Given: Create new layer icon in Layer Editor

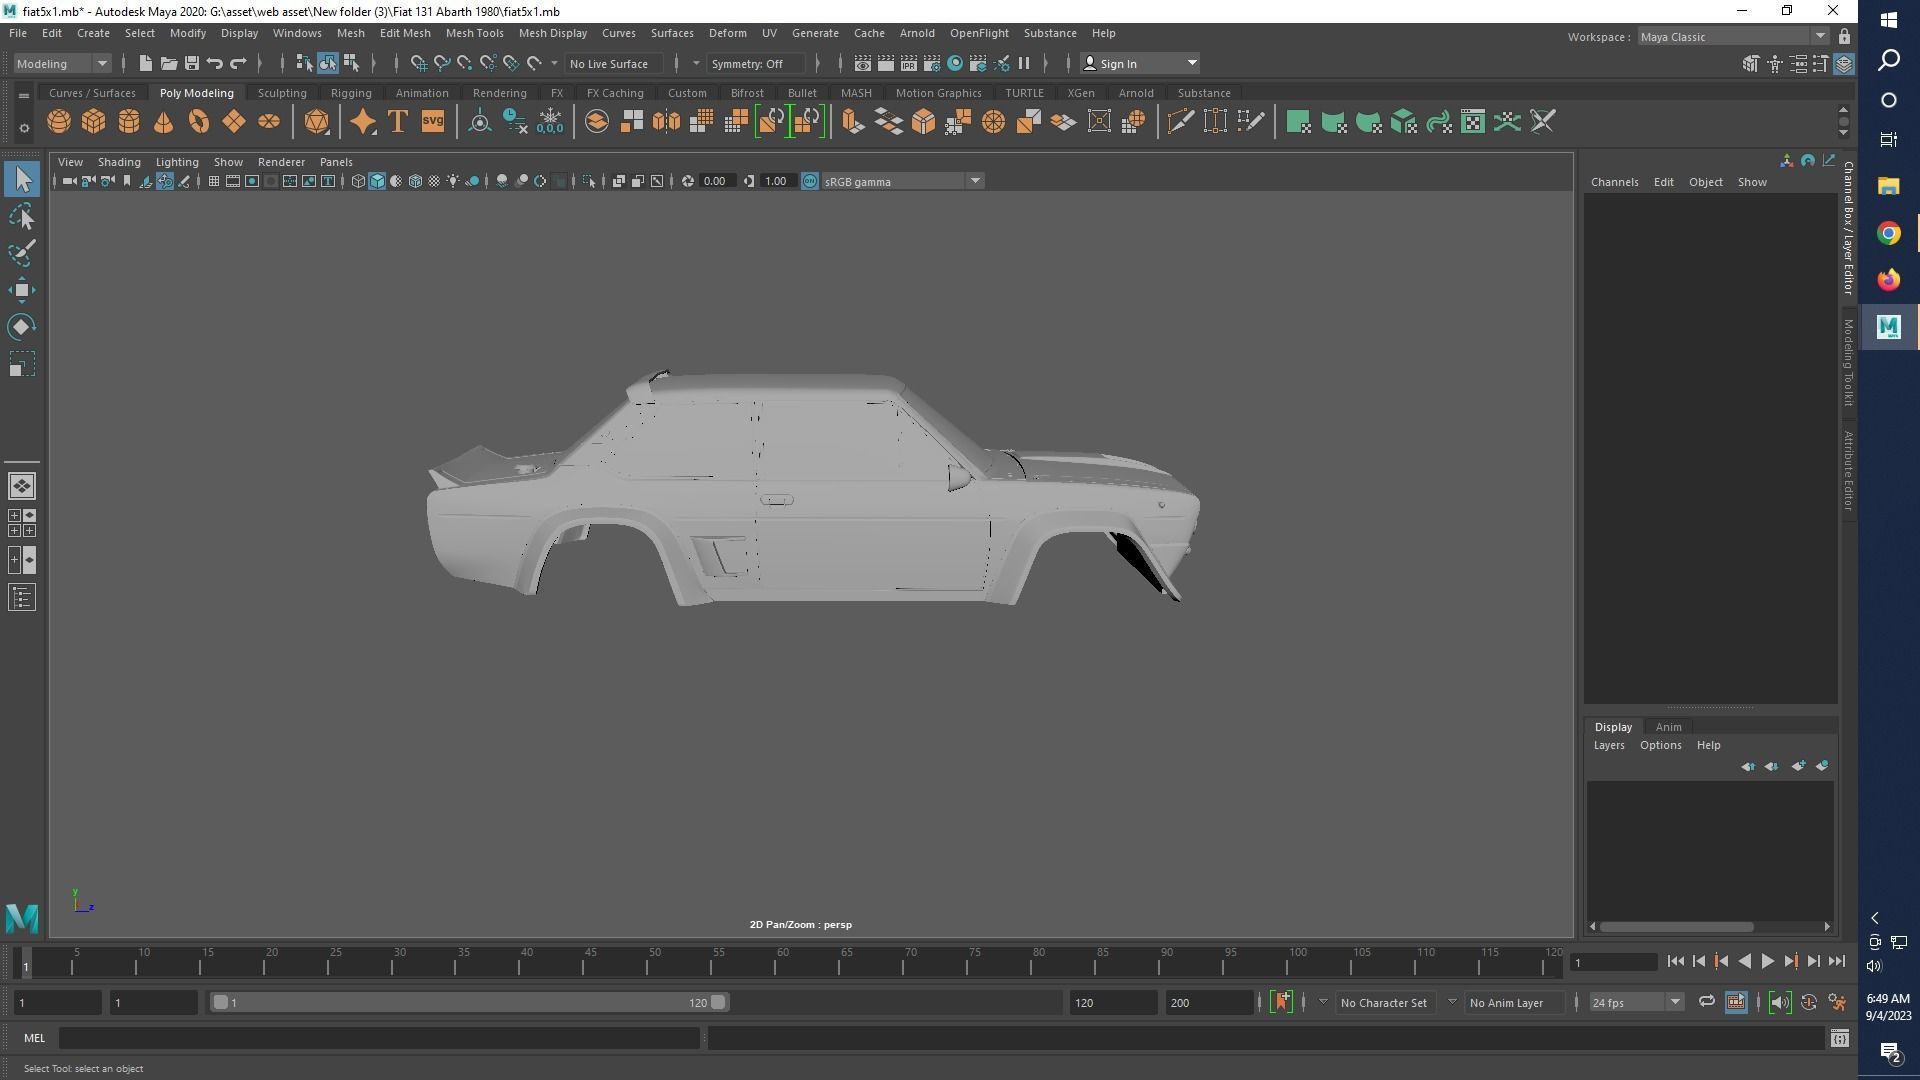Looking at the screenshot, I should [1799, 766].
